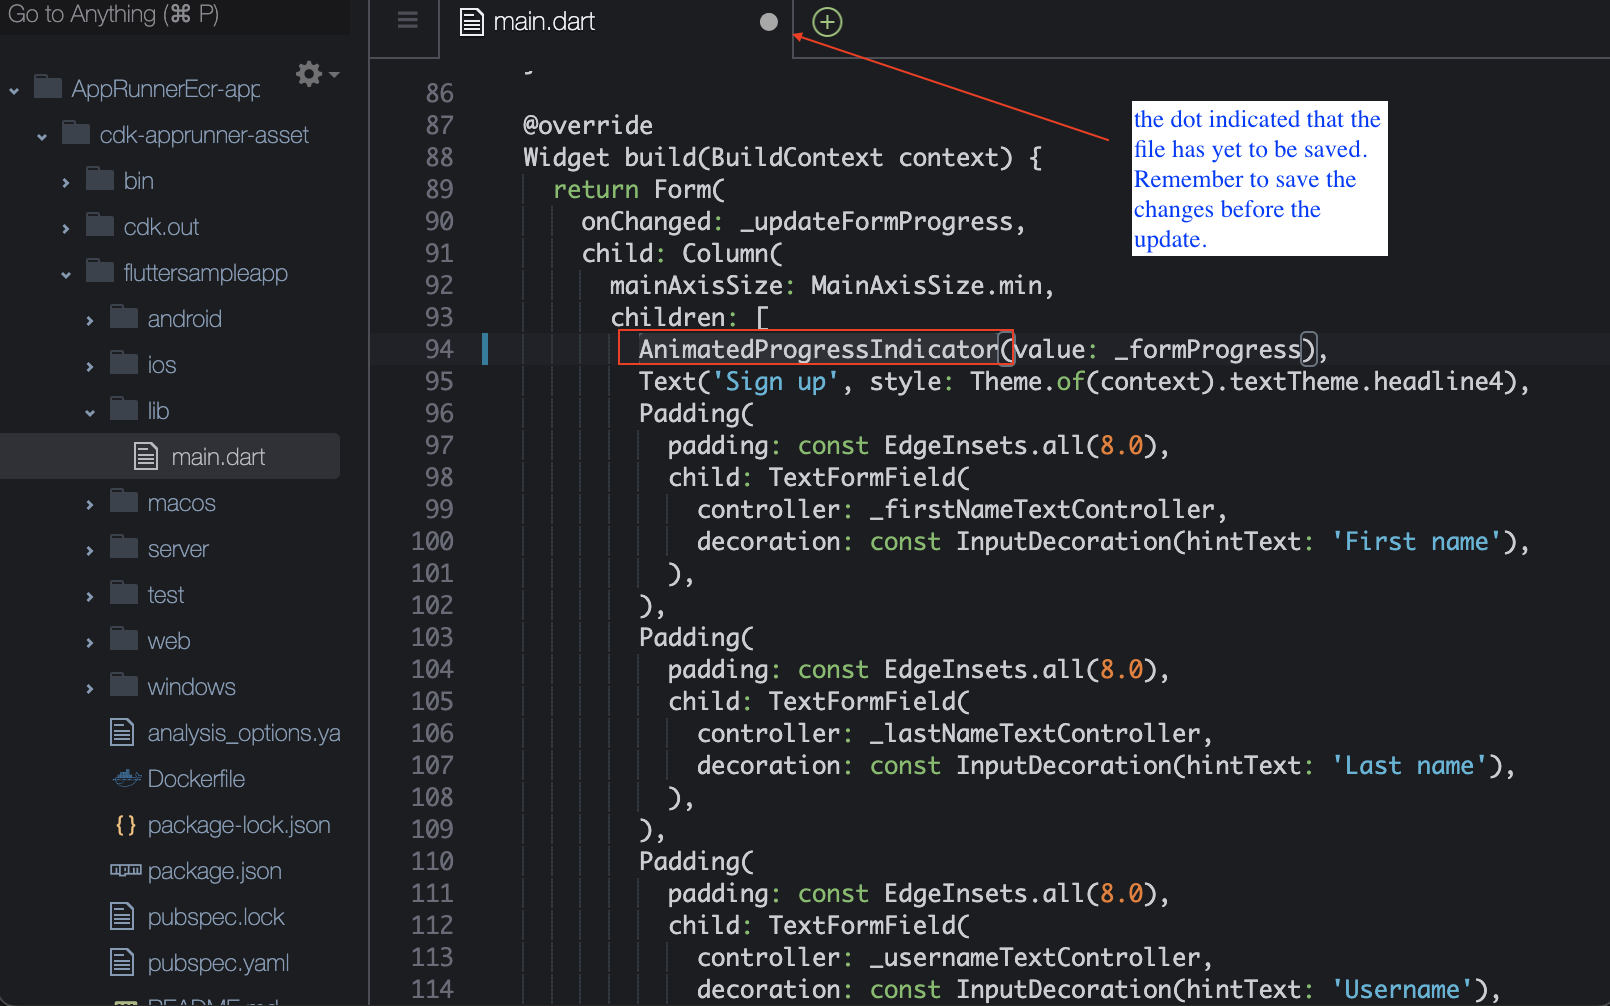Click the macos folder icon

tap(124, 501)
